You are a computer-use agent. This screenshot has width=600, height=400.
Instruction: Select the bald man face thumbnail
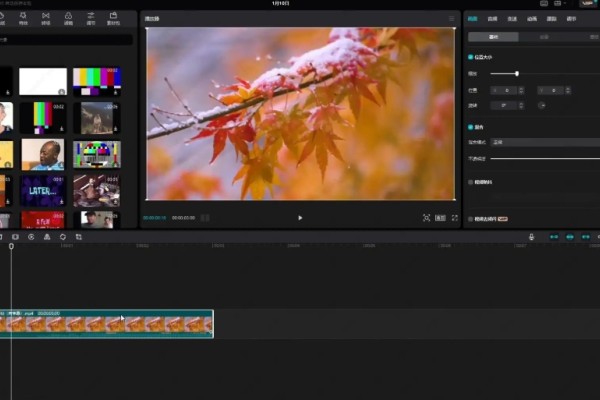(43, 154)
